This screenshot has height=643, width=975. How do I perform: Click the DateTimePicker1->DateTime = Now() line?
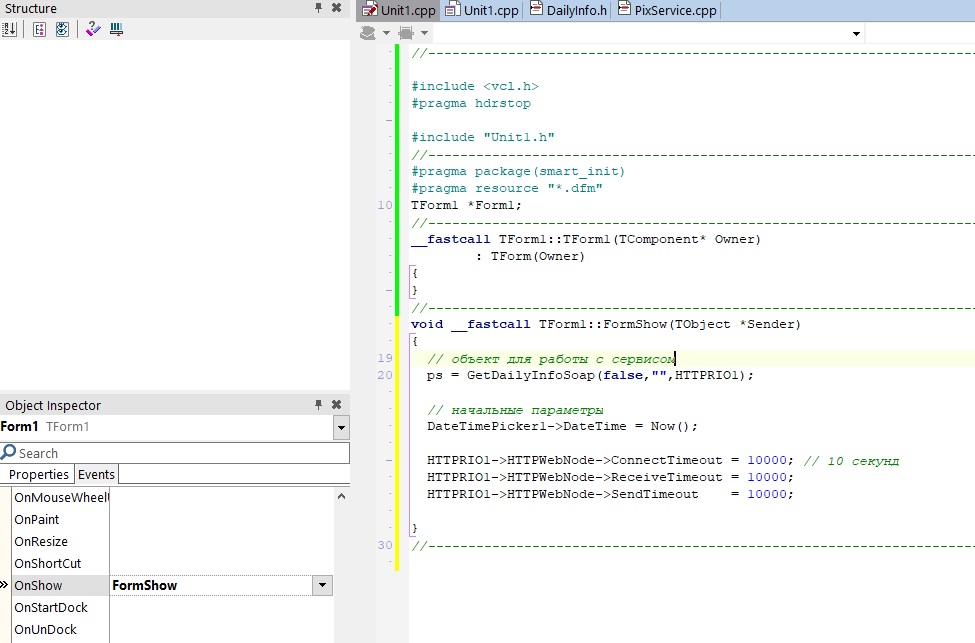pyautogui.click(x=562, y=426)
